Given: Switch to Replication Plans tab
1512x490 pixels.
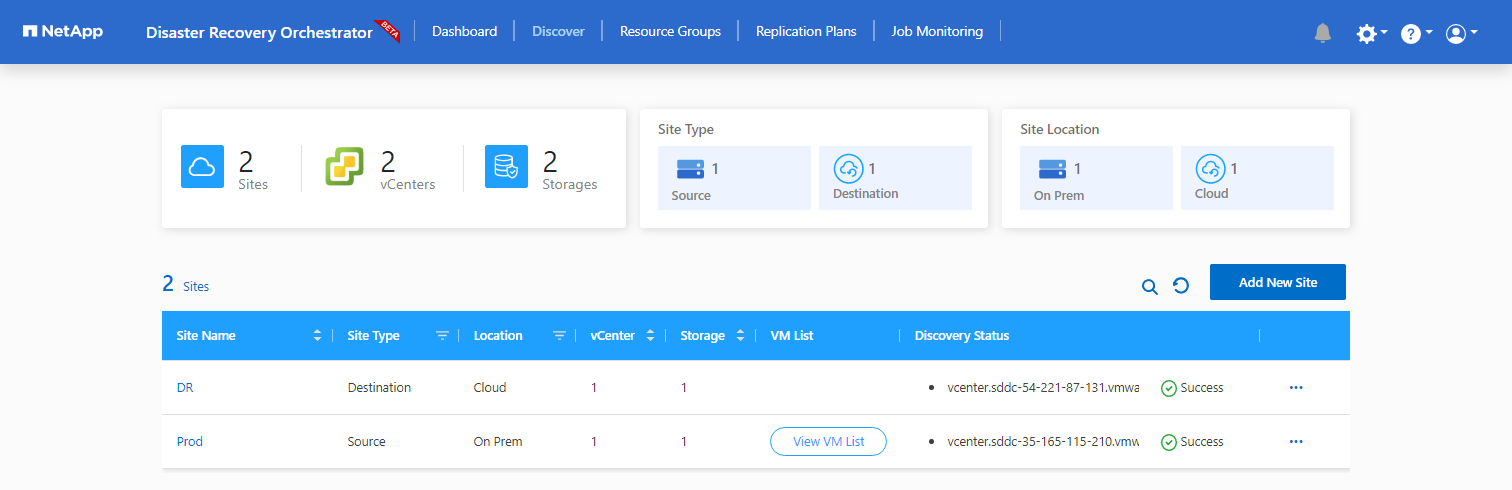Looking at the screenshot, I should [806, 31].
